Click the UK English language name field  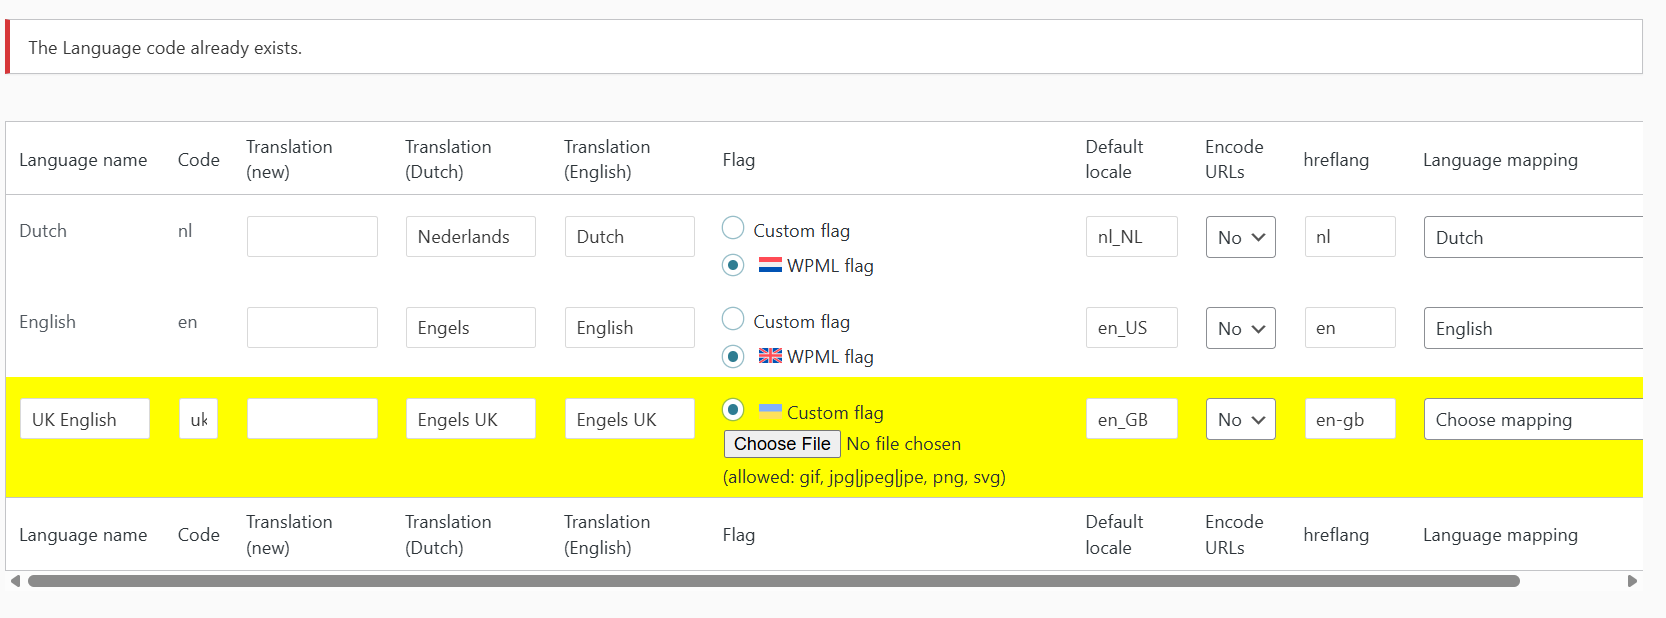(85, 419)
